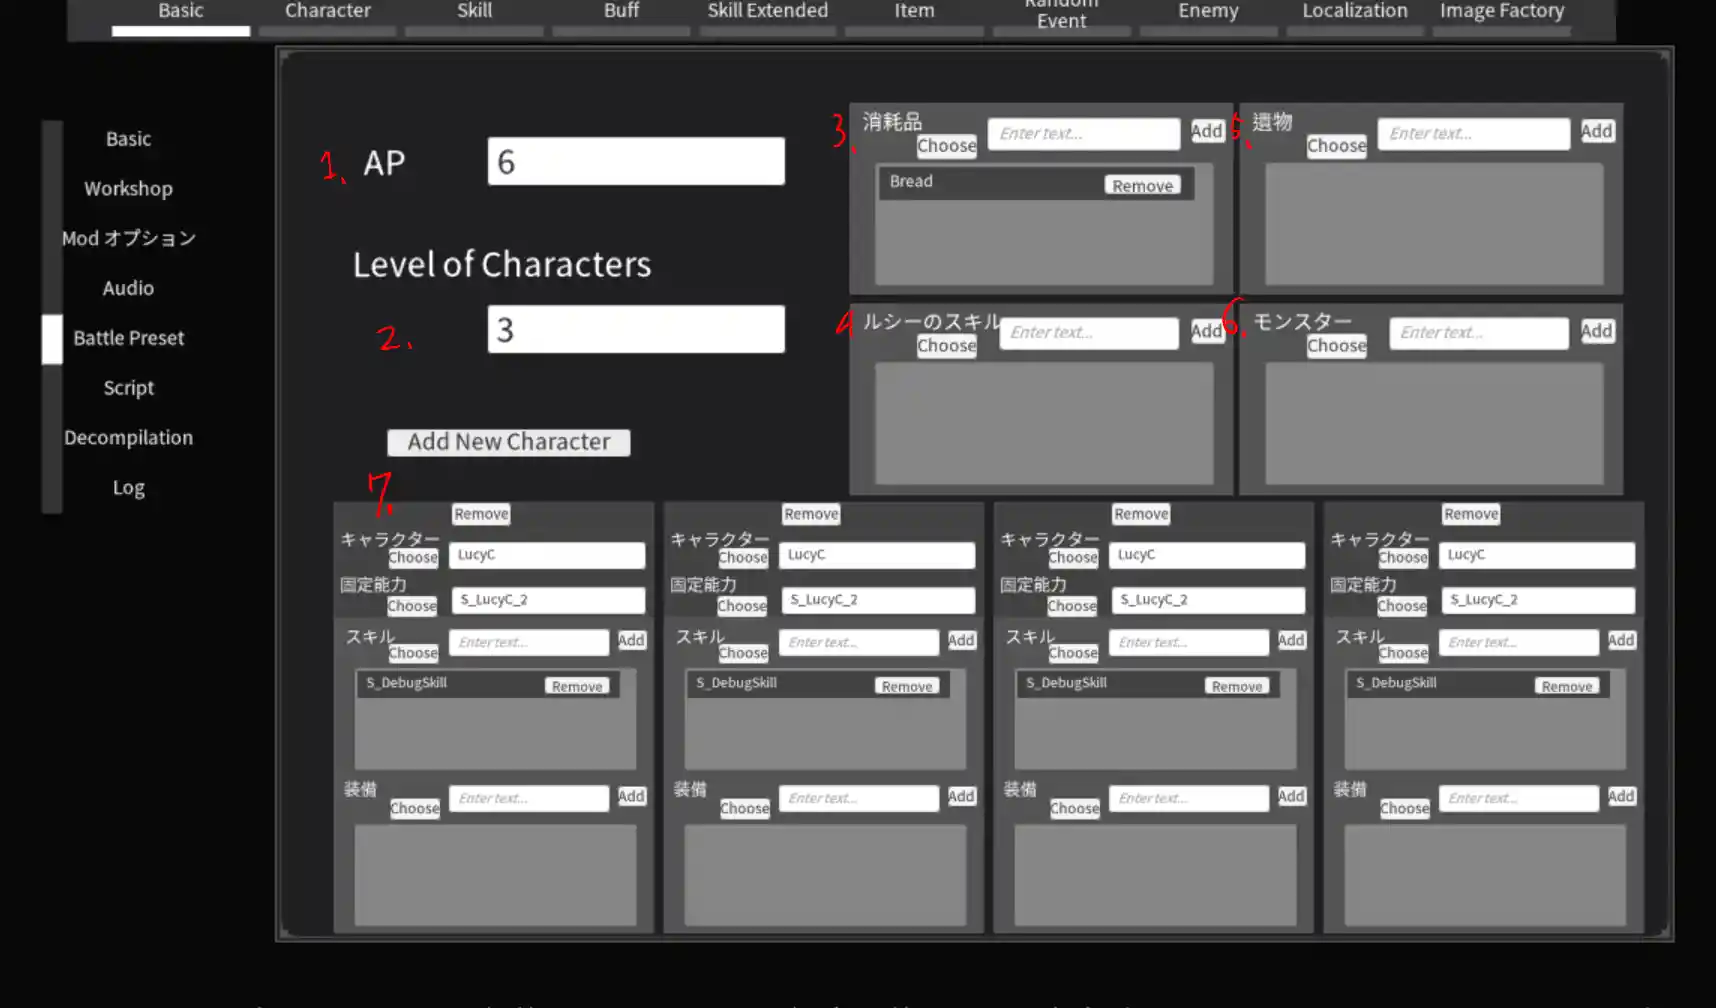Remove the fourth character card
The width and height of the screenshot is (1716, 1008).
pos(1471,514)
